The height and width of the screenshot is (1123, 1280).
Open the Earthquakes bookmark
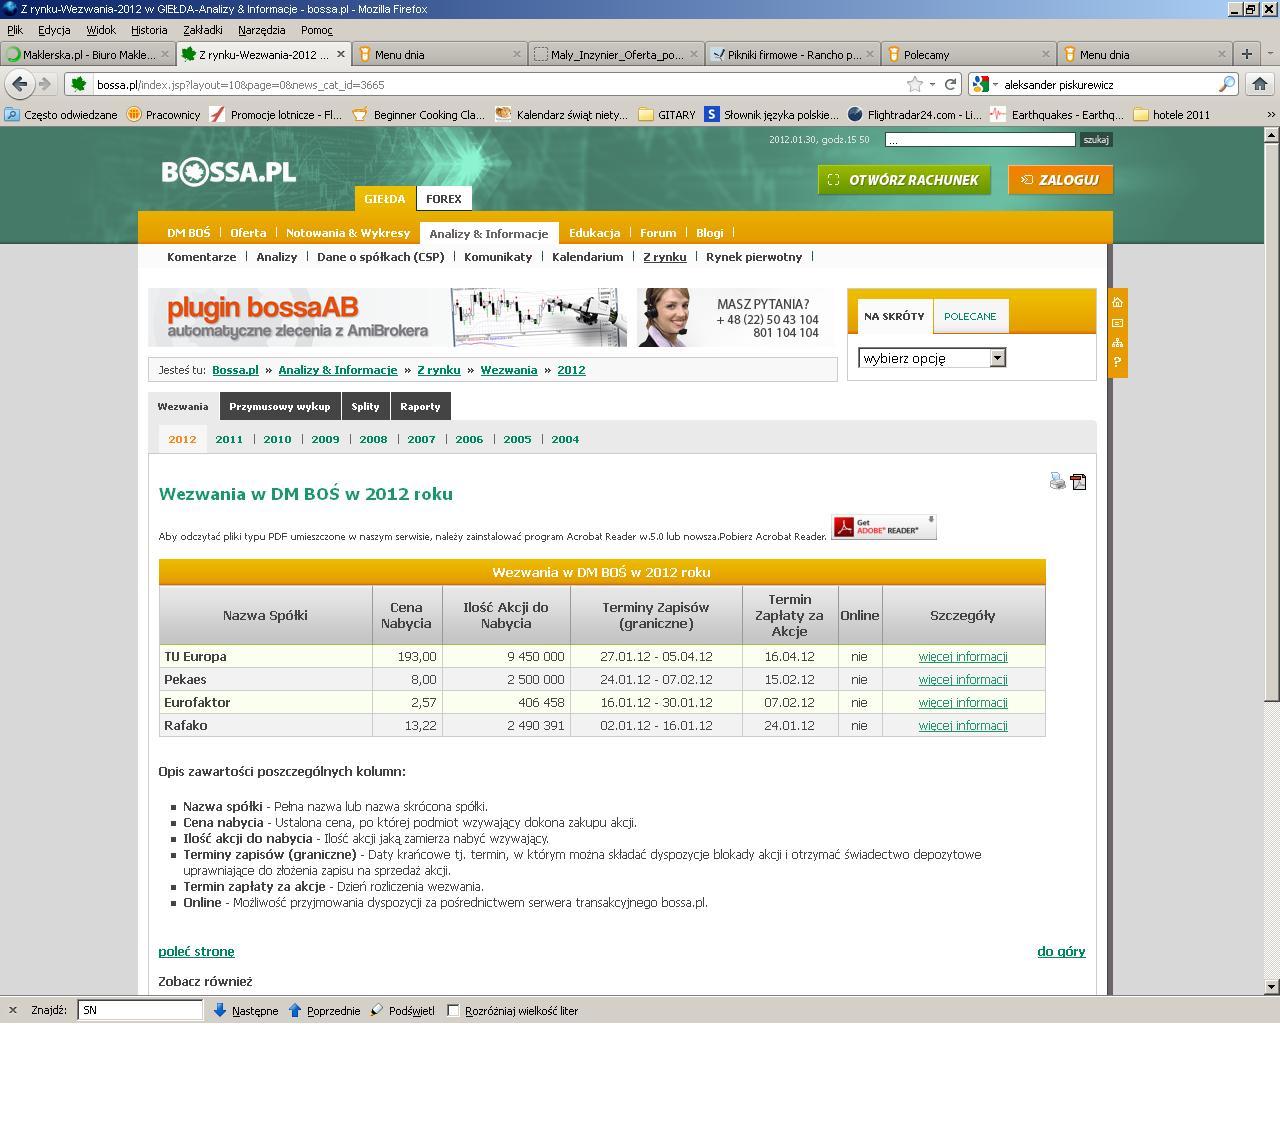(x=1057, y=114)
